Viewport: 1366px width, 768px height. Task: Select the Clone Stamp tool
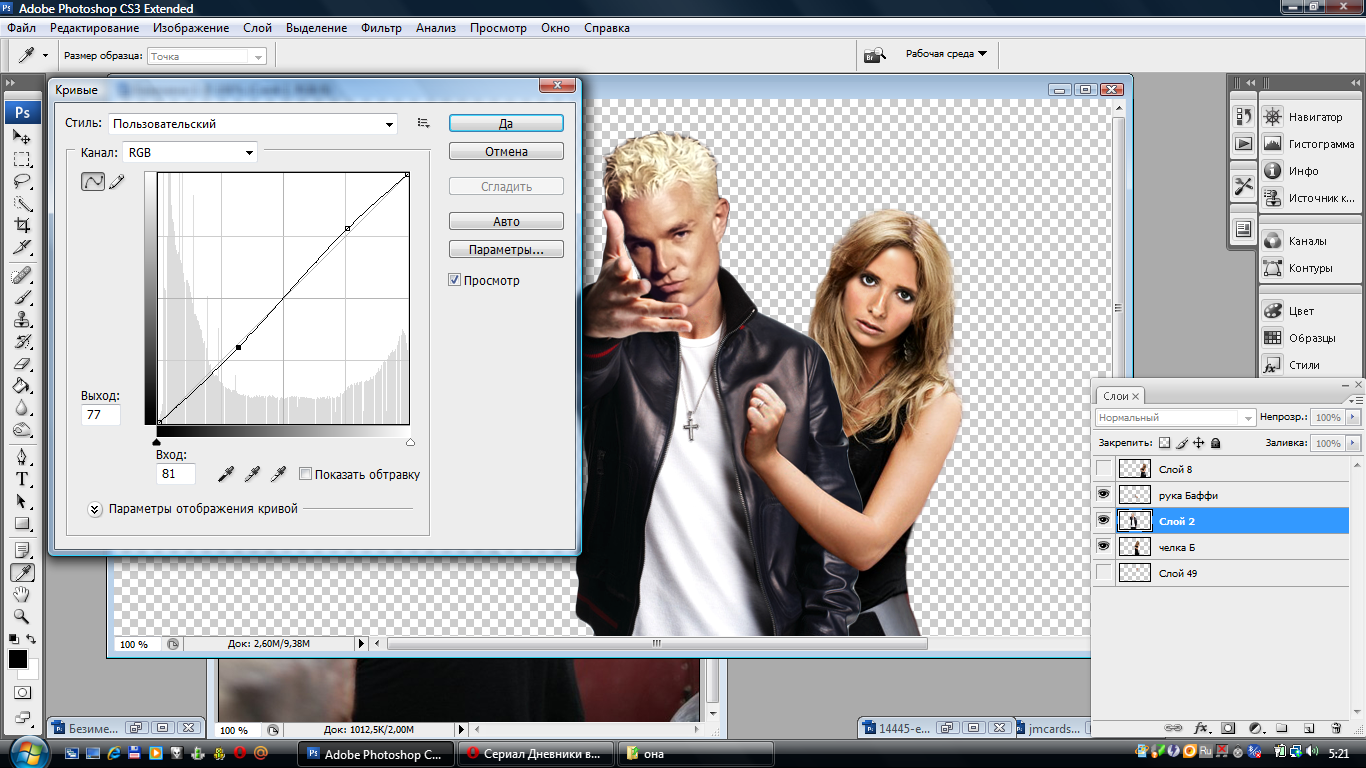click(x=22, y=319)
